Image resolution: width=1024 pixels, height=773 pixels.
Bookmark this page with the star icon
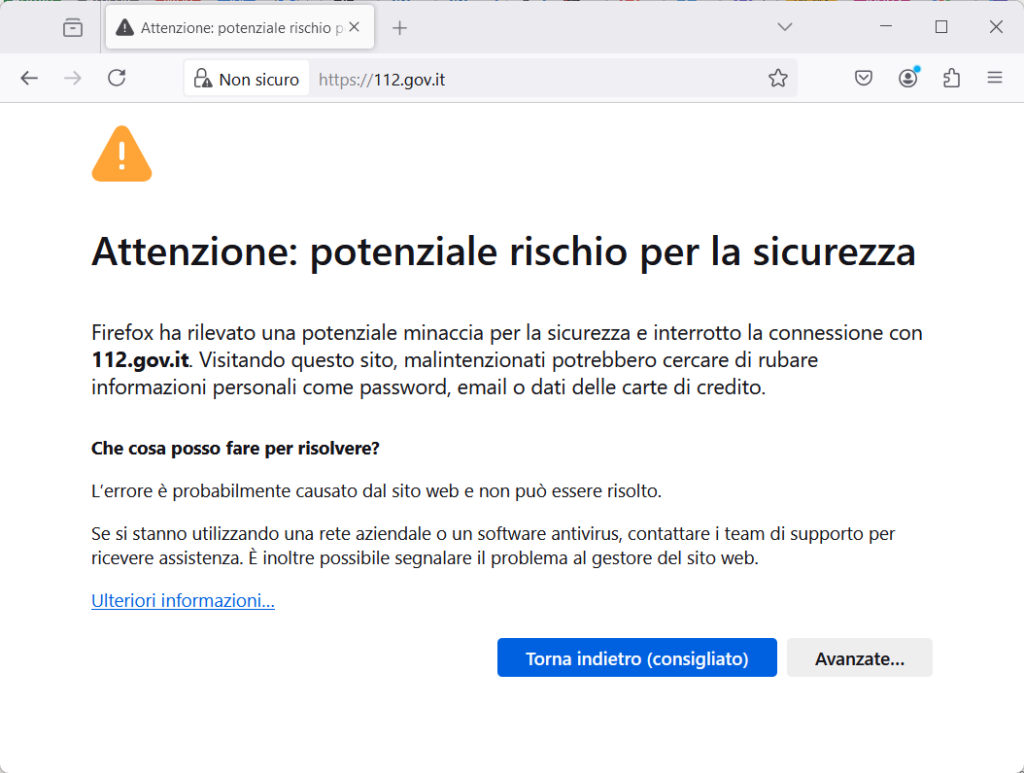778,79
